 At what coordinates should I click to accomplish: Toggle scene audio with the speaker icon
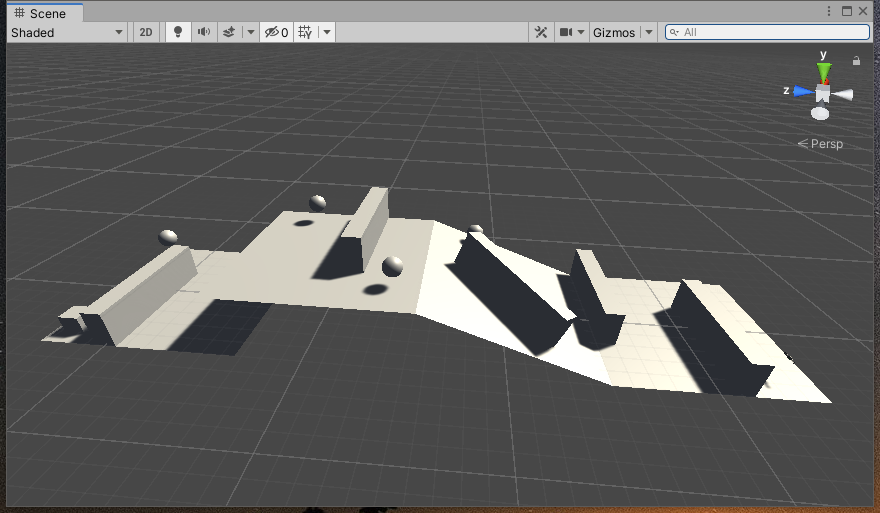point(204,32)
